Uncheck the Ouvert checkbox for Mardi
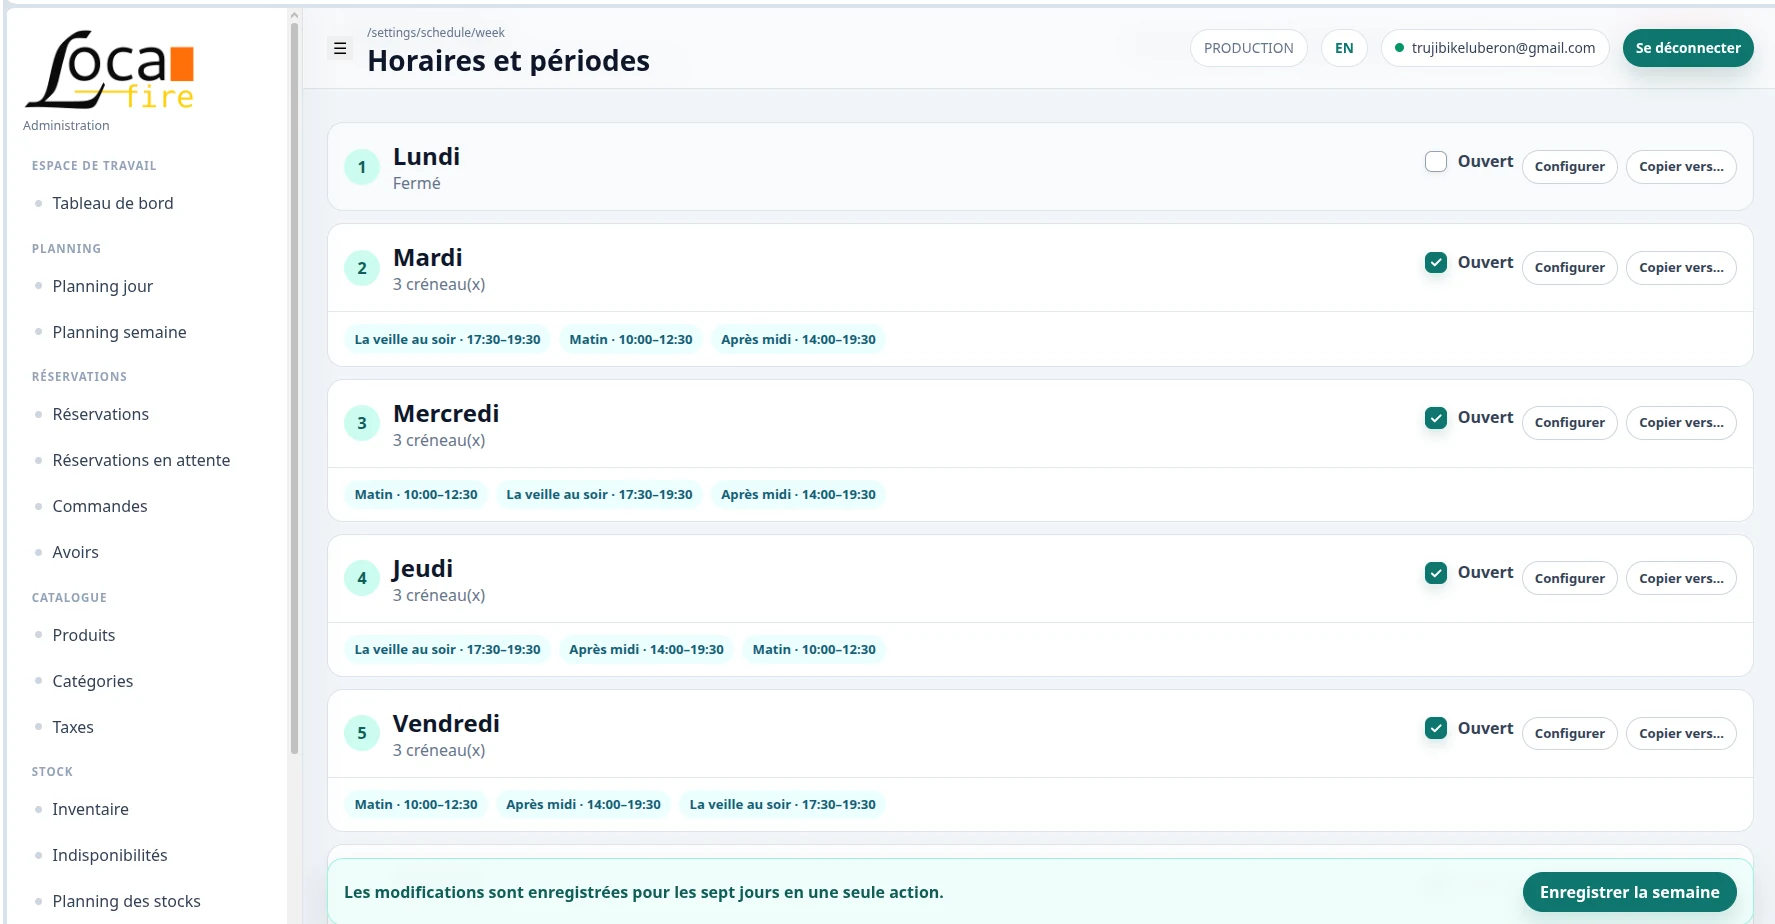Image resolution: width=1775 pixels, height=924 pixels. [x=1436, y=262]
